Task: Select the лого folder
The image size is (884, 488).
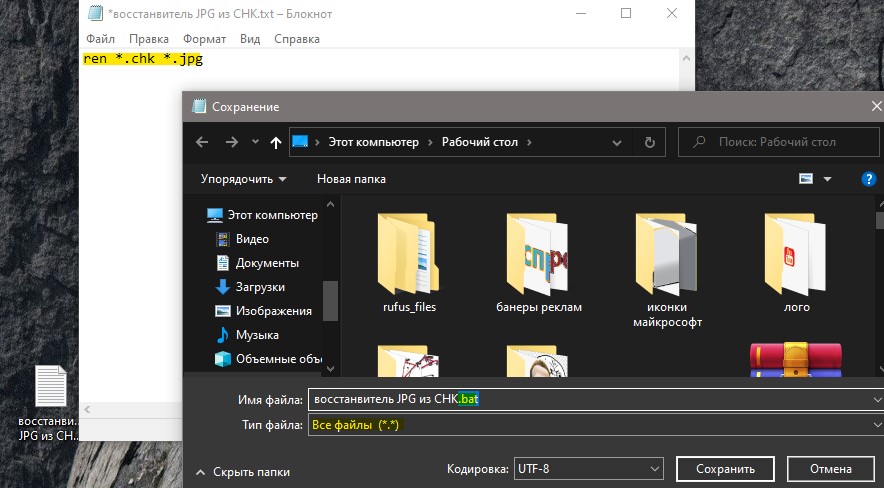Action: click(x=796, y=264)
